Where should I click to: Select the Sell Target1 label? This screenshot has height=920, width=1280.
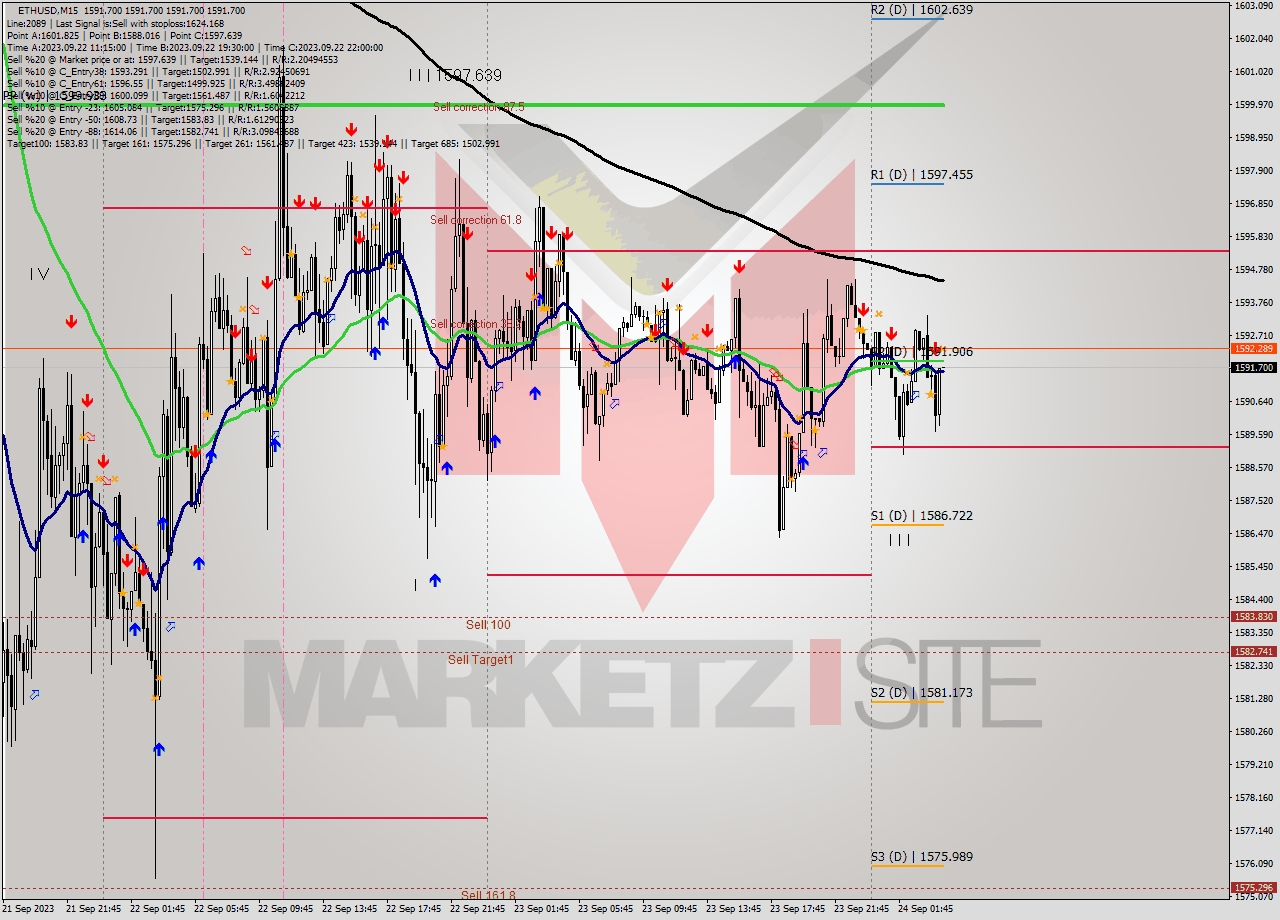point(480,660)
